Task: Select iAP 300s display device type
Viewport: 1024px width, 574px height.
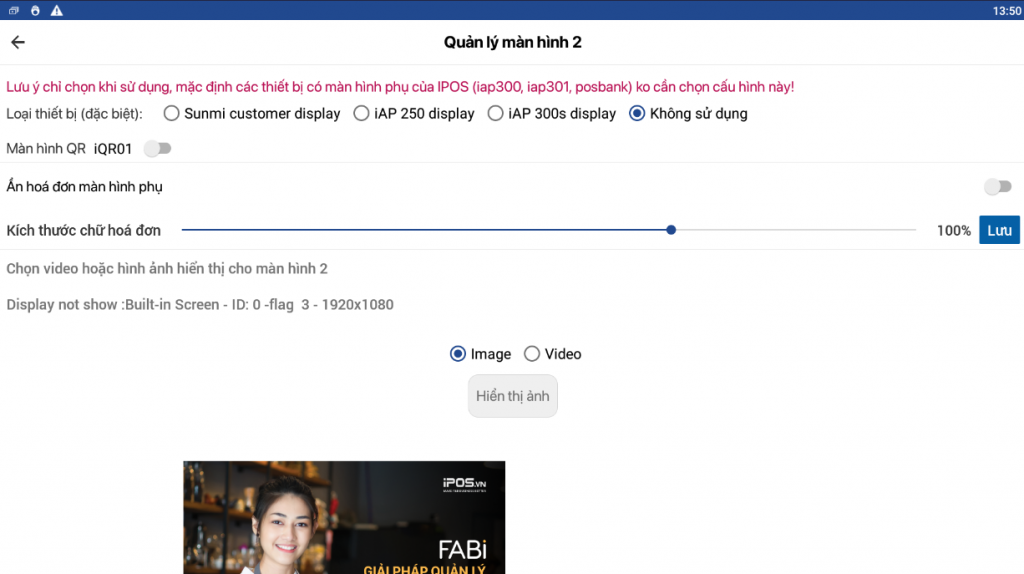Action: pyautogui.click(x=495, y=114)
